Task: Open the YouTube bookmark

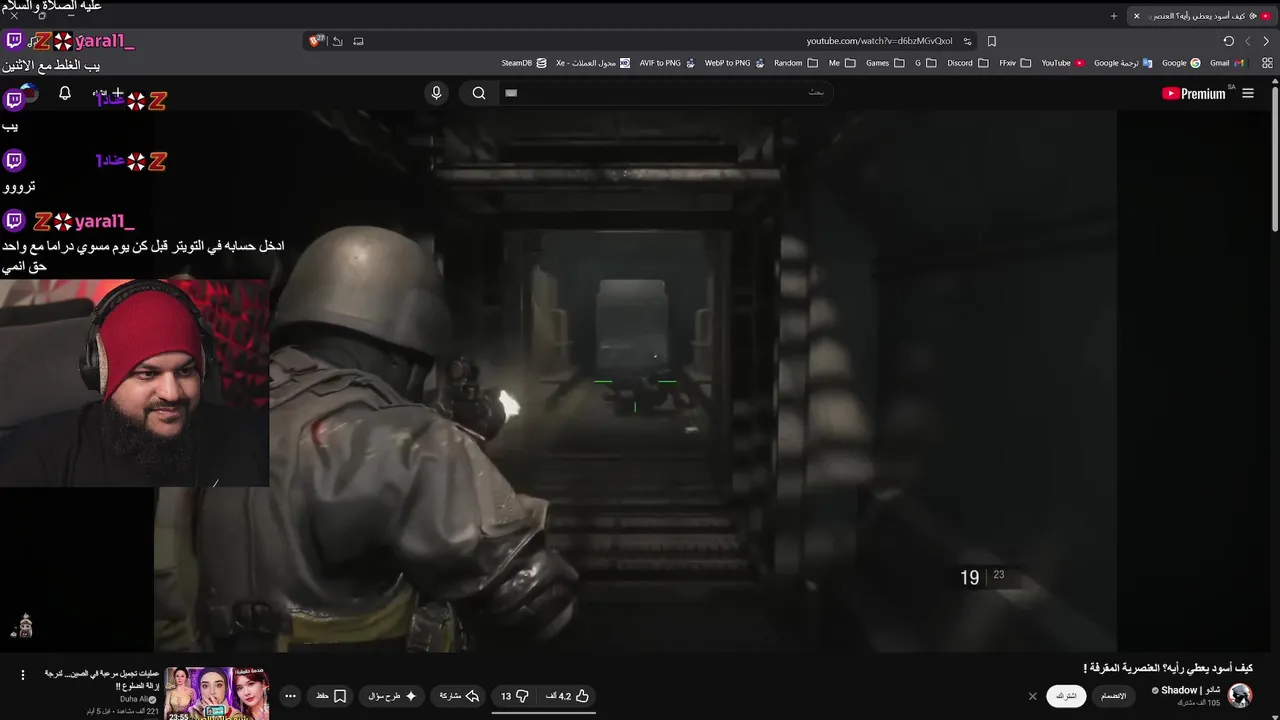Action: [1063, 63]
